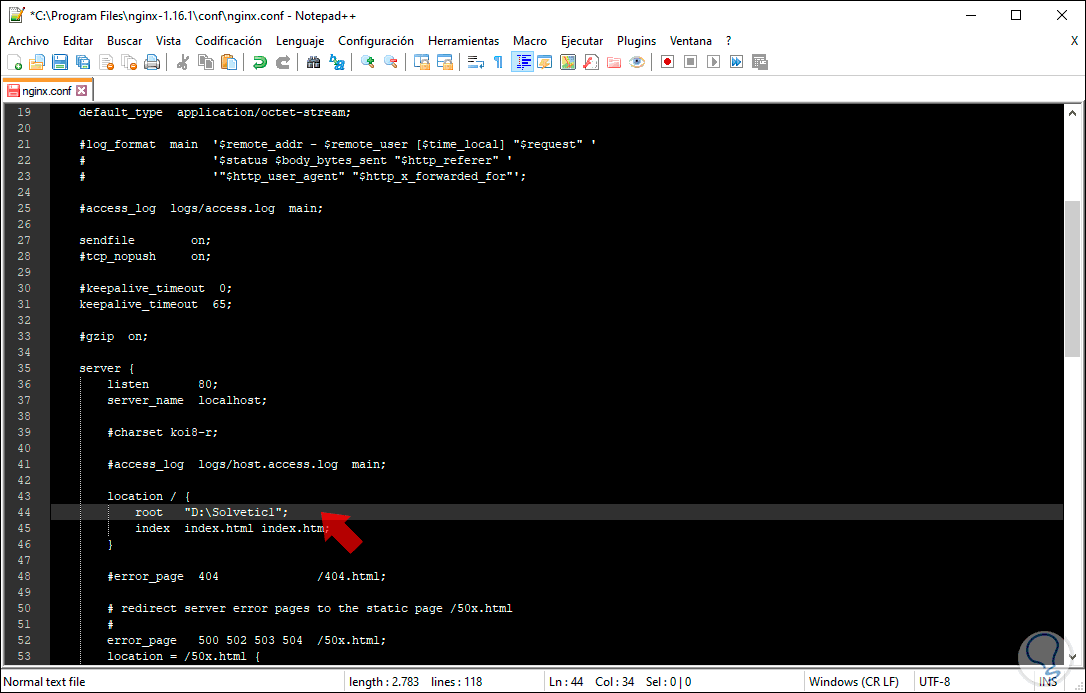Open the Archivo menu
Image resolution: width=1086 pixels, height=693 pixels.
(x=28, y=41)
